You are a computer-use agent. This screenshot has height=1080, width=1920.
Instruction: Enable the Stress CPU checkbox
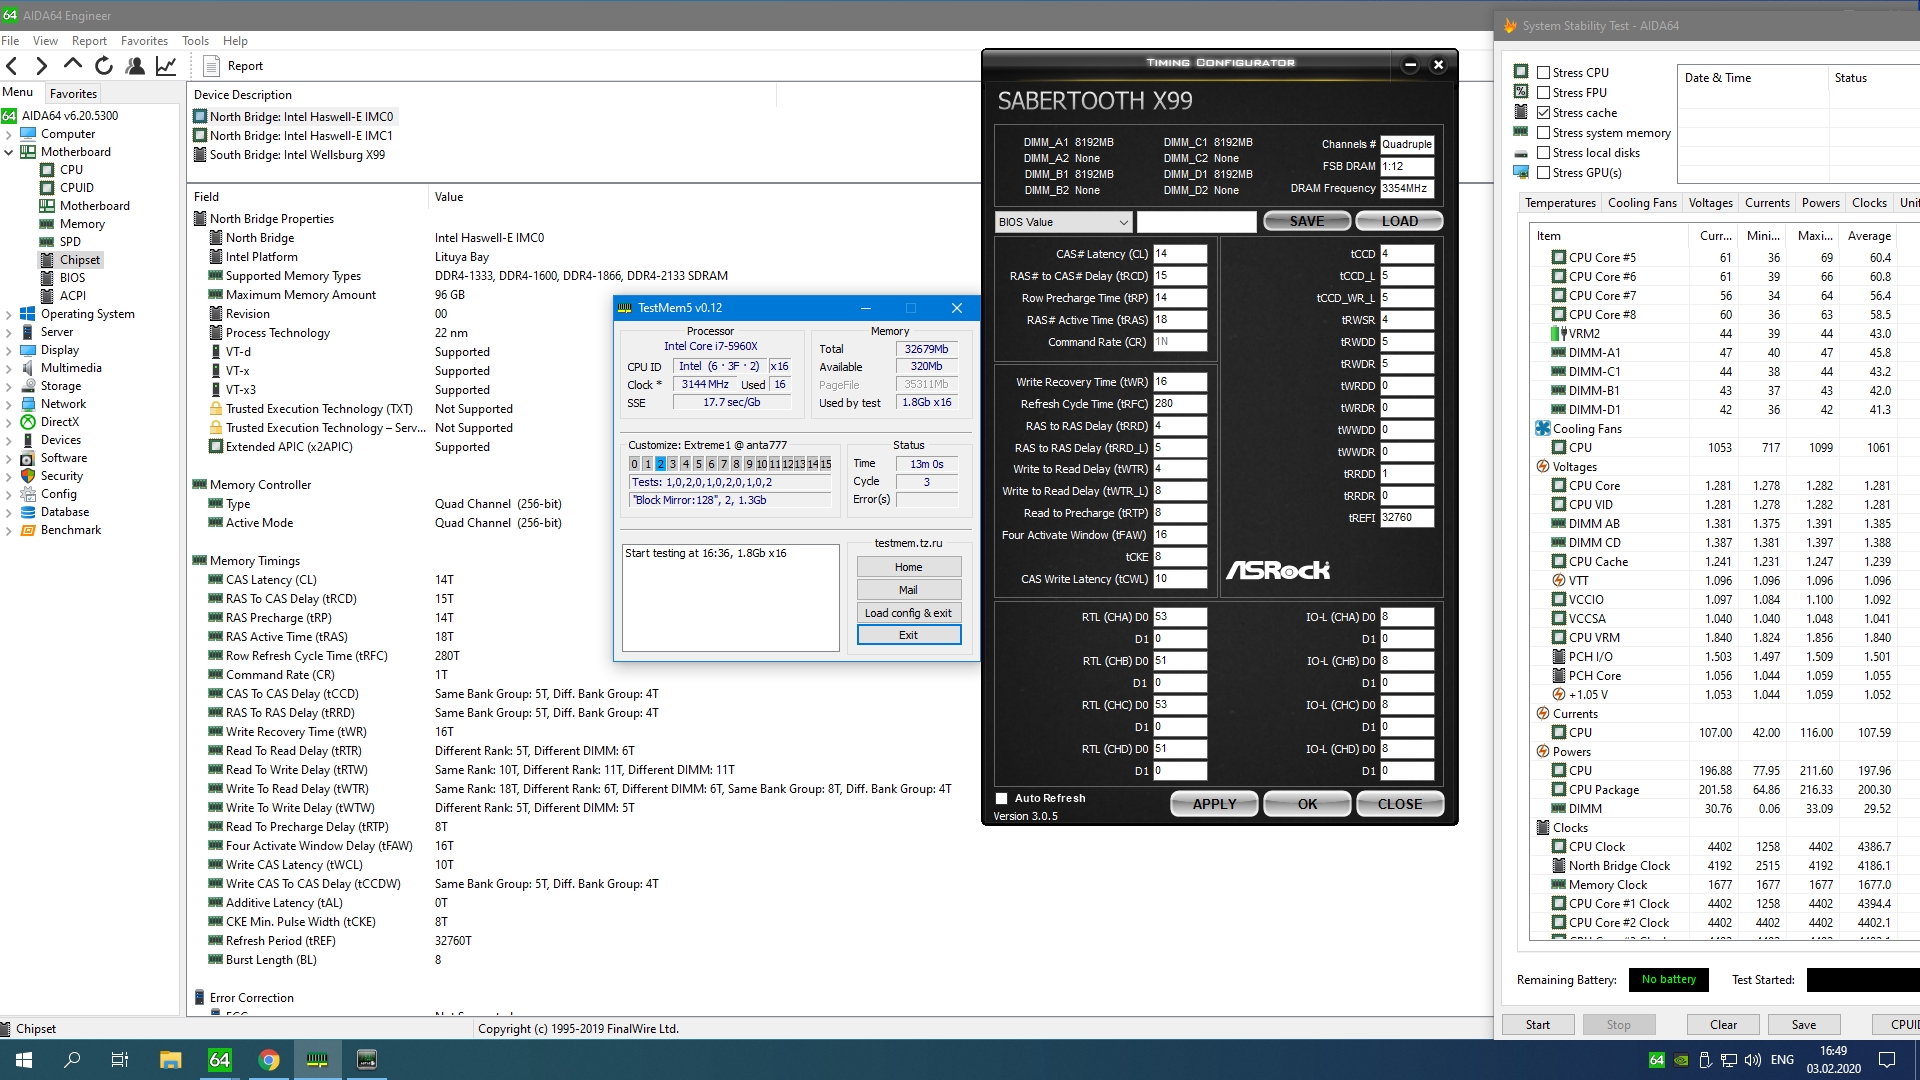pos(1543,73)
